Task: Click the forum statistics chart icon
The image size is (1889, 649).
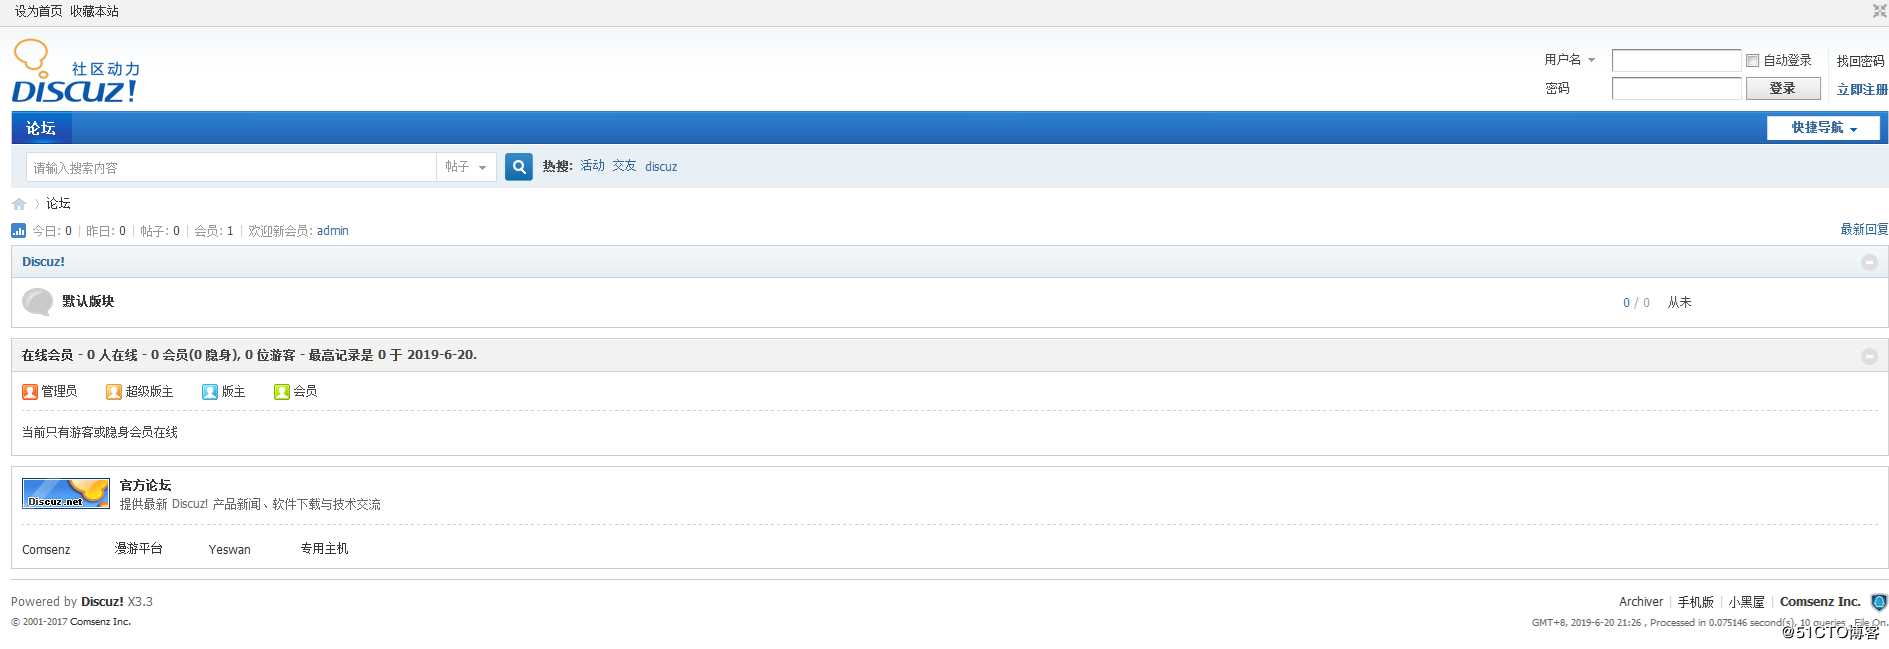Action: (18, 231)
